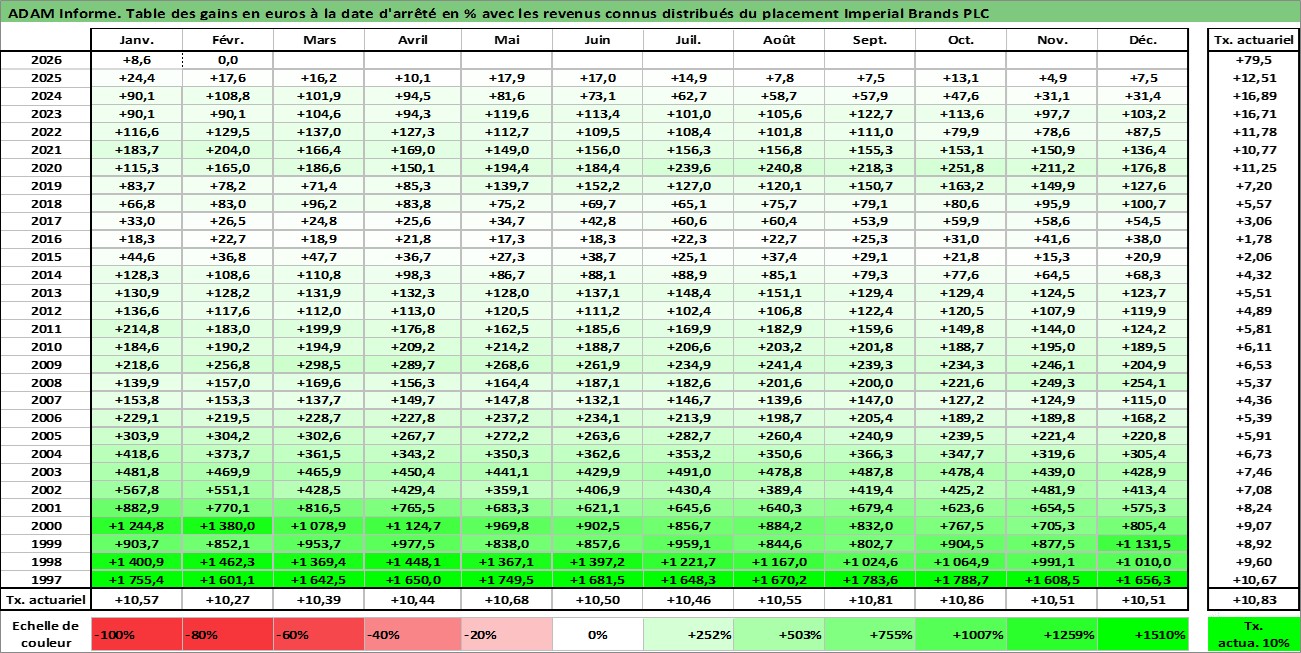Select the '+298,5' cell for Mars 2009
This screenshot has width=1301, height=653.
tap(318, 365)
